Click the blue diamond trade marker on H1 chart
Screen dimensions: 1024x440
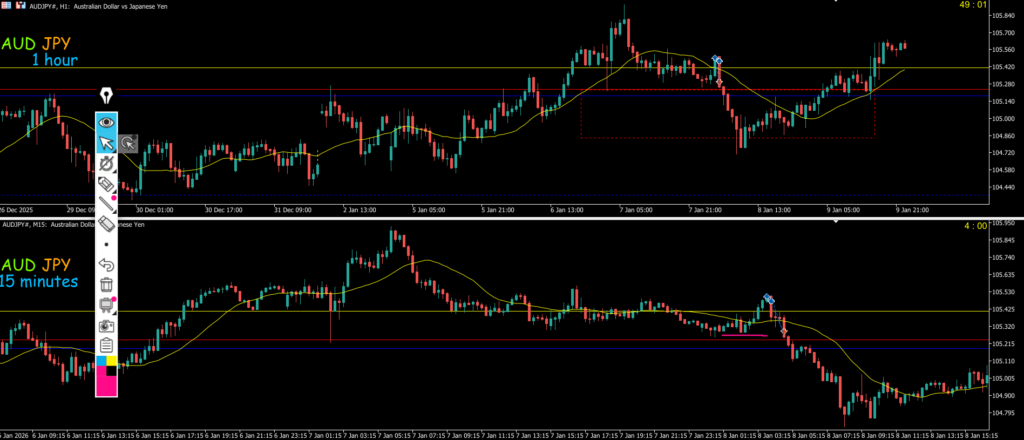pos(717,61)
